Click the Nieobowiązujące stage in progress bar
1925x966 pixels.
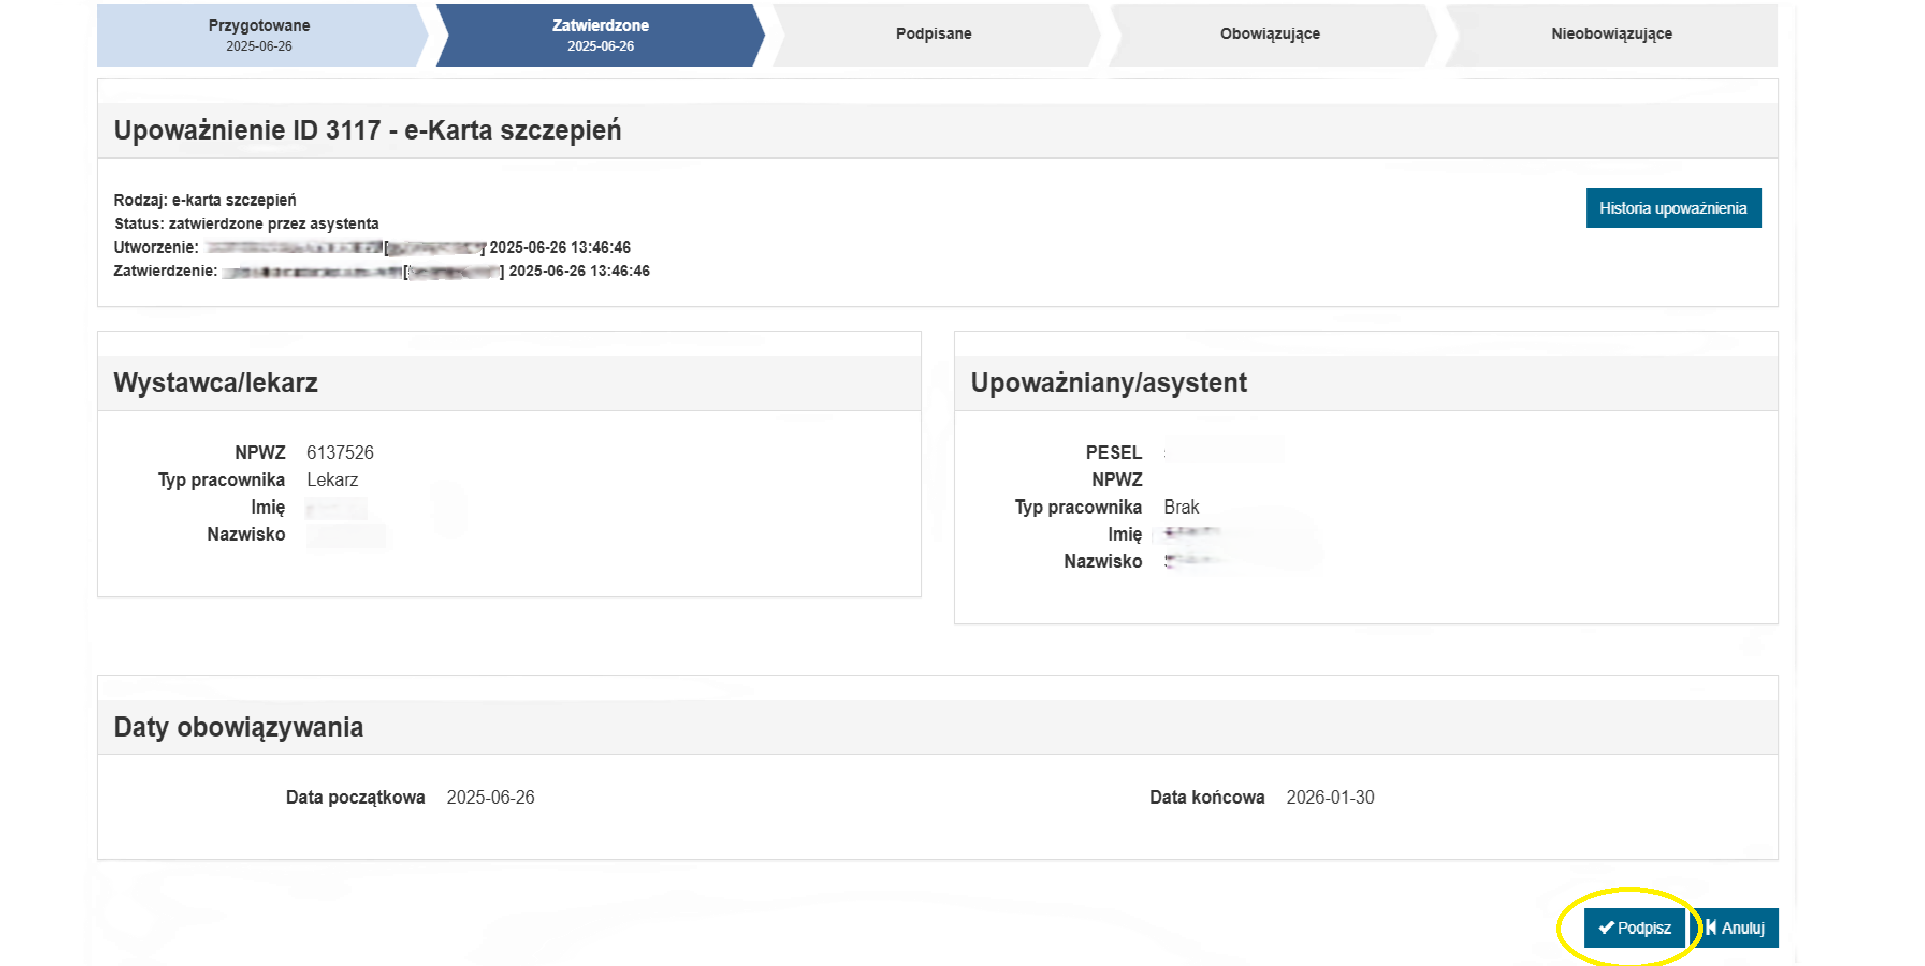(1610, 34)
